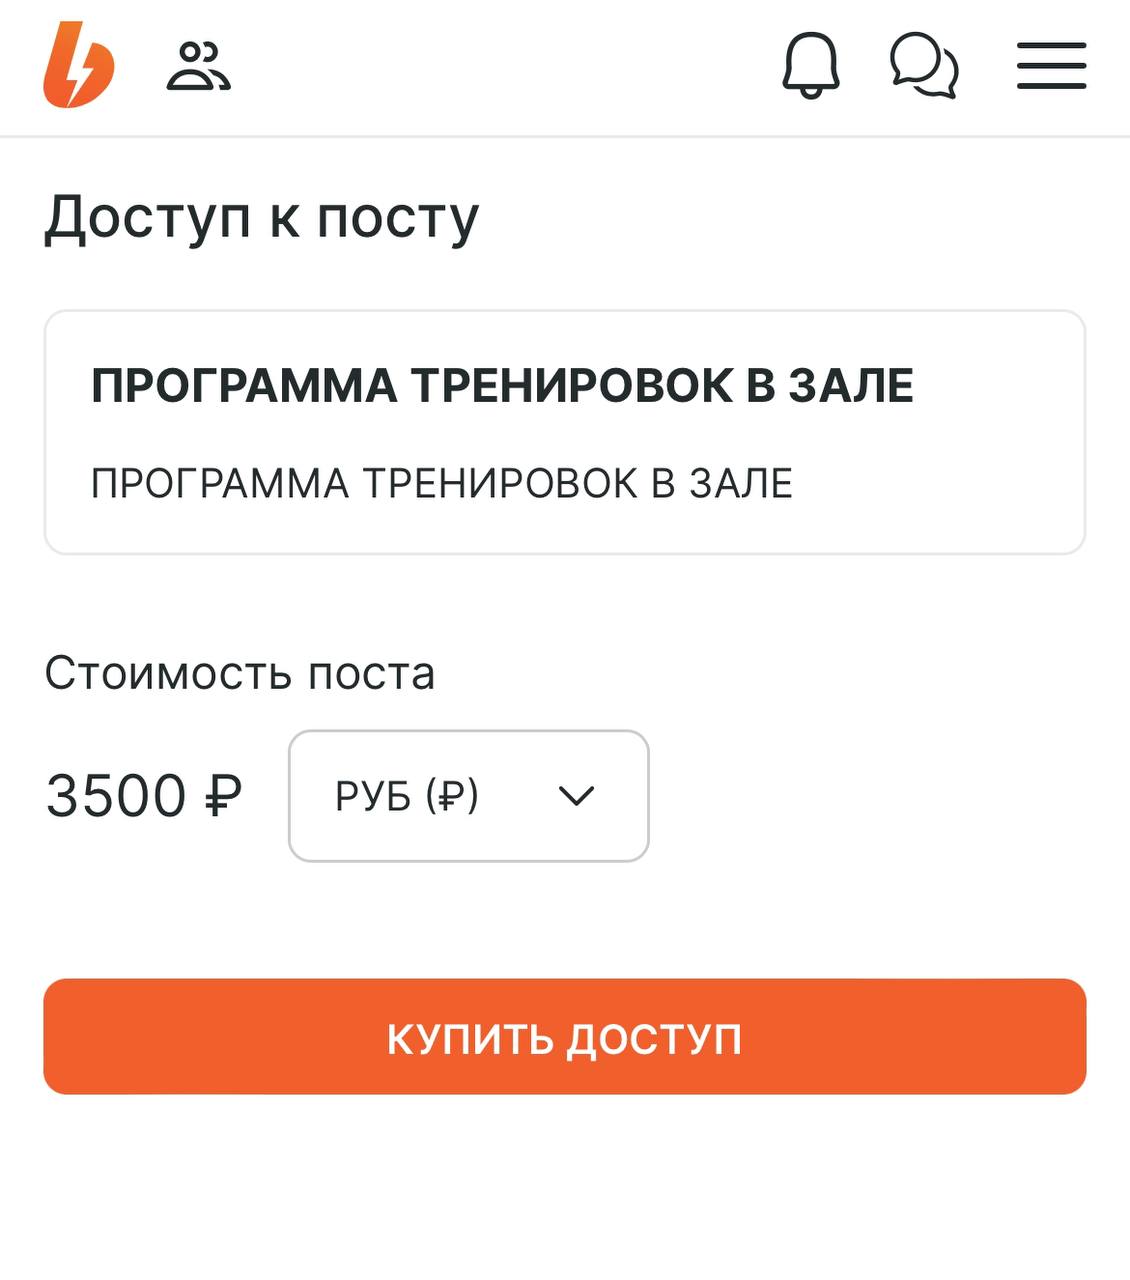
Task: Click the post description text in the card
Action: pos(441,484)
